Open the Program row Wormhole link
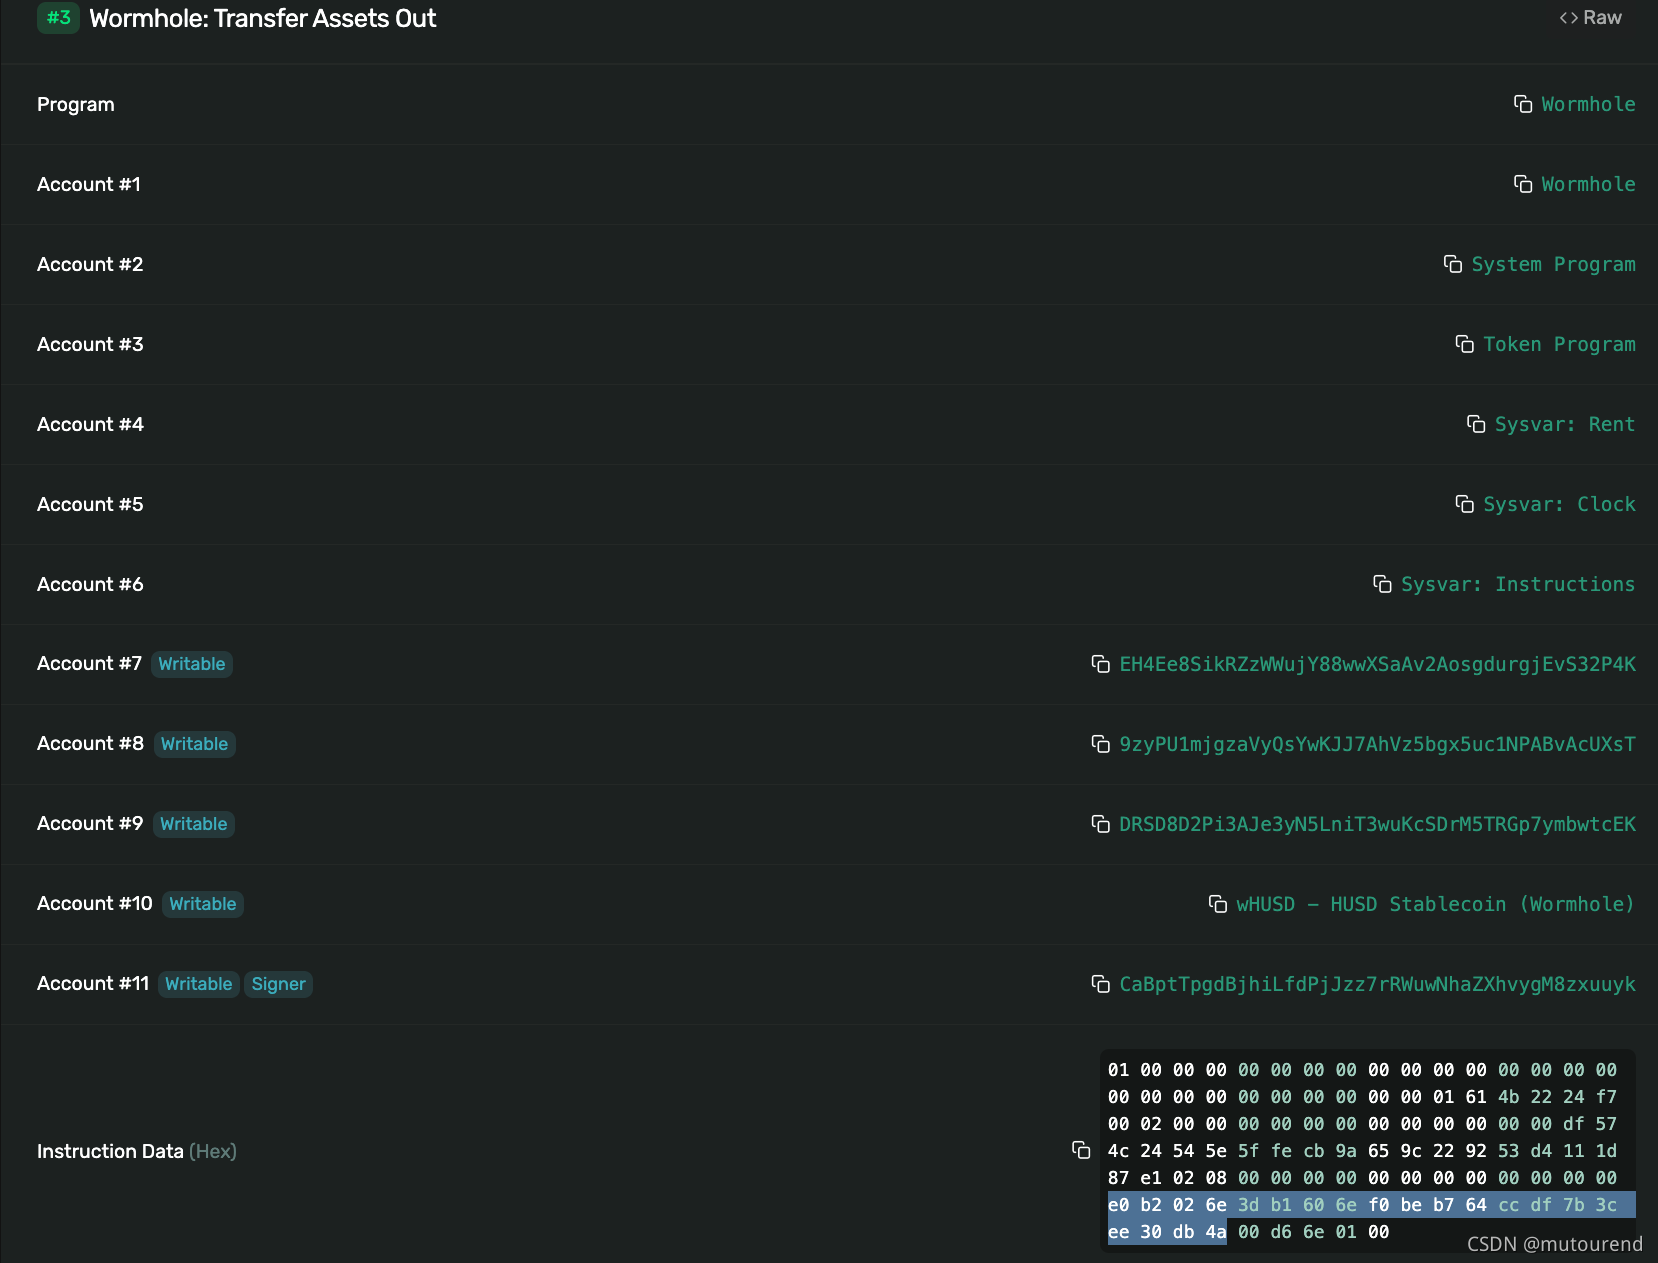The image size is (1658, 1263). [x=1588, y=104]
